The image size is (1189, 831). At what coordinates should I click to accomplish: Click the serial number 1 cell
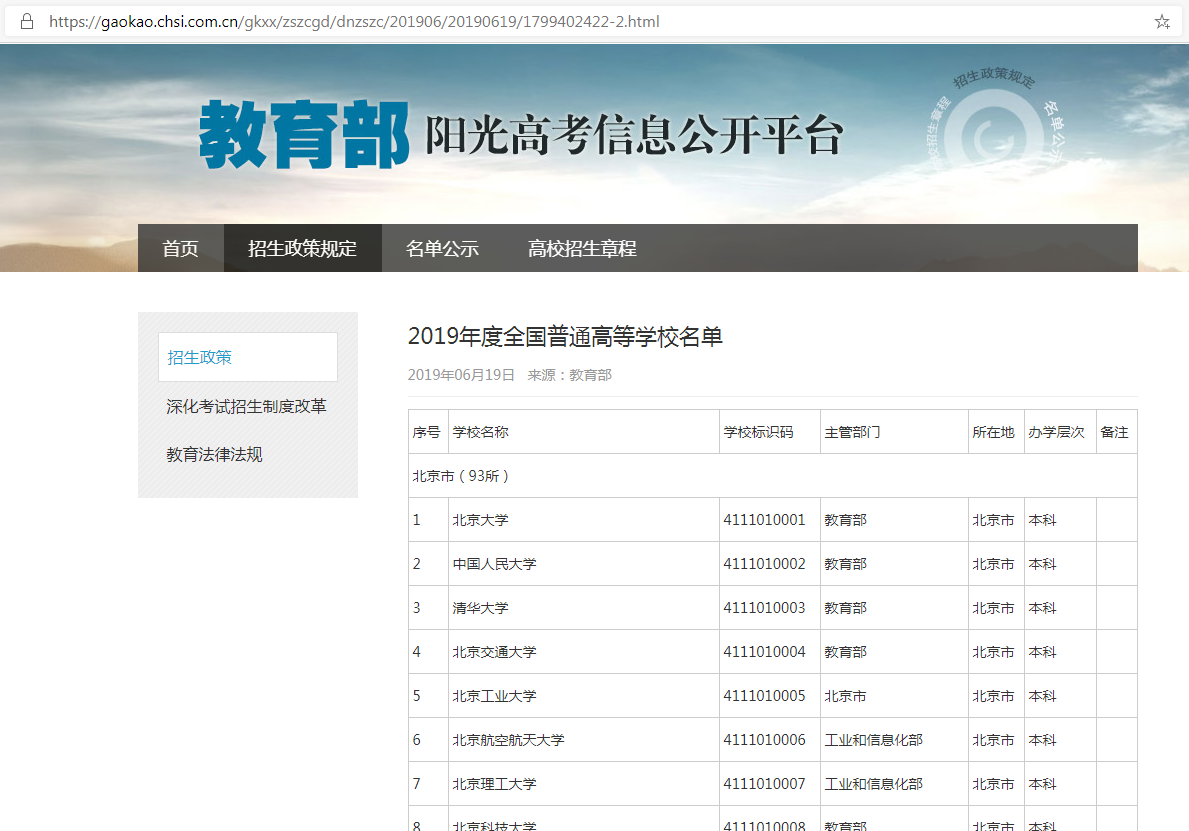[428, 520]
